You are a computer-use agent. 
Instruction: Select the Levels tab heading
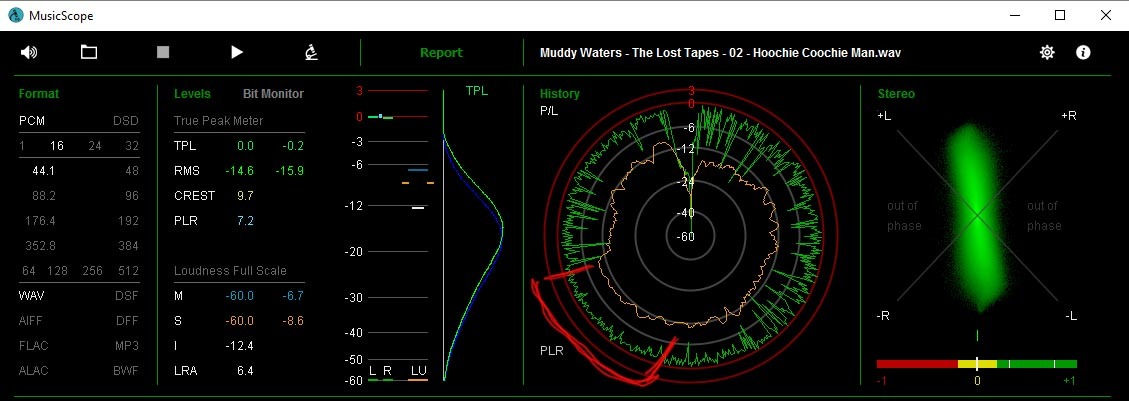point(192,94)
